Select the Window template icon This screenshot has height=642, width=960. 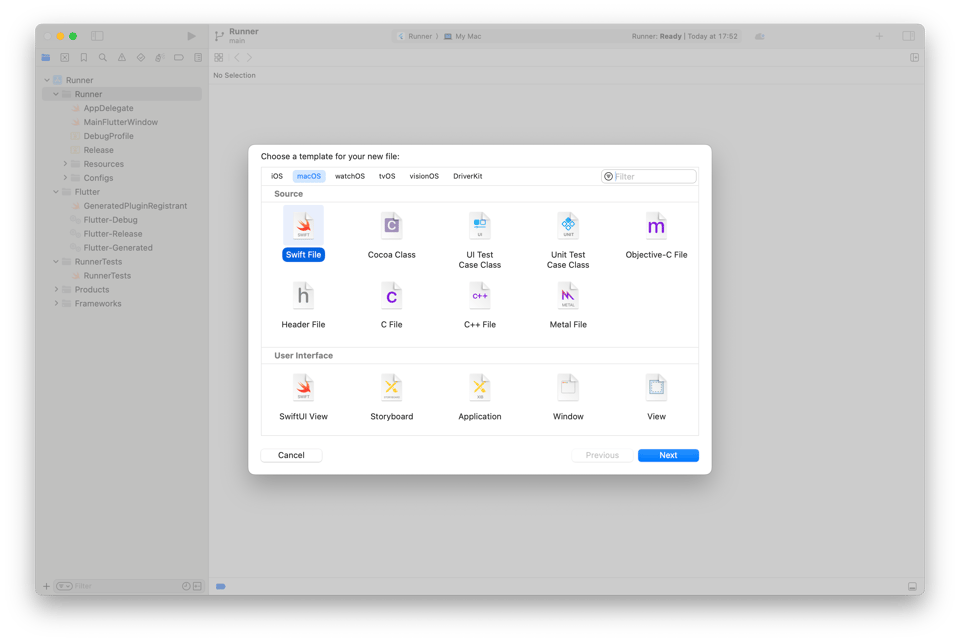point(568,388)
